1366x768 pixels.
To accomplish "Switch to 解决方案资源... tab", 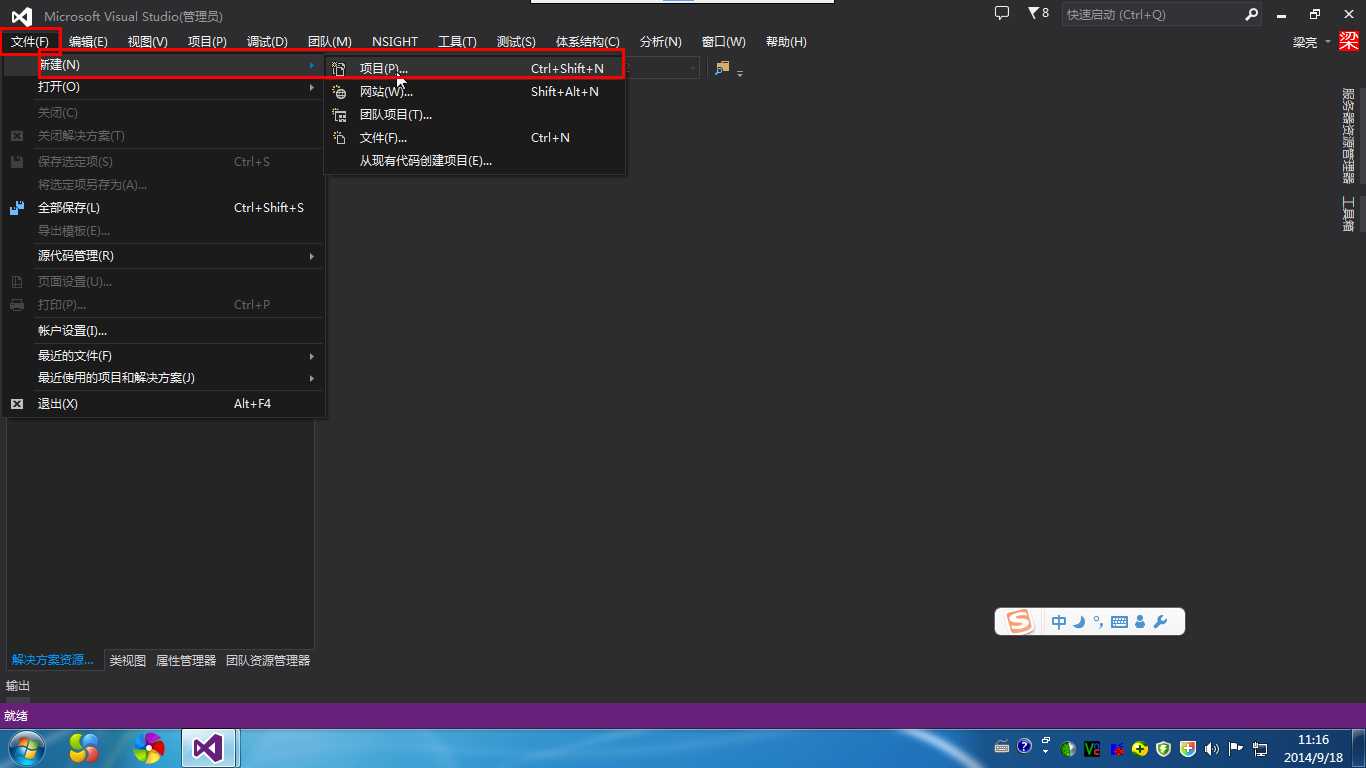I will click(53, 660).
